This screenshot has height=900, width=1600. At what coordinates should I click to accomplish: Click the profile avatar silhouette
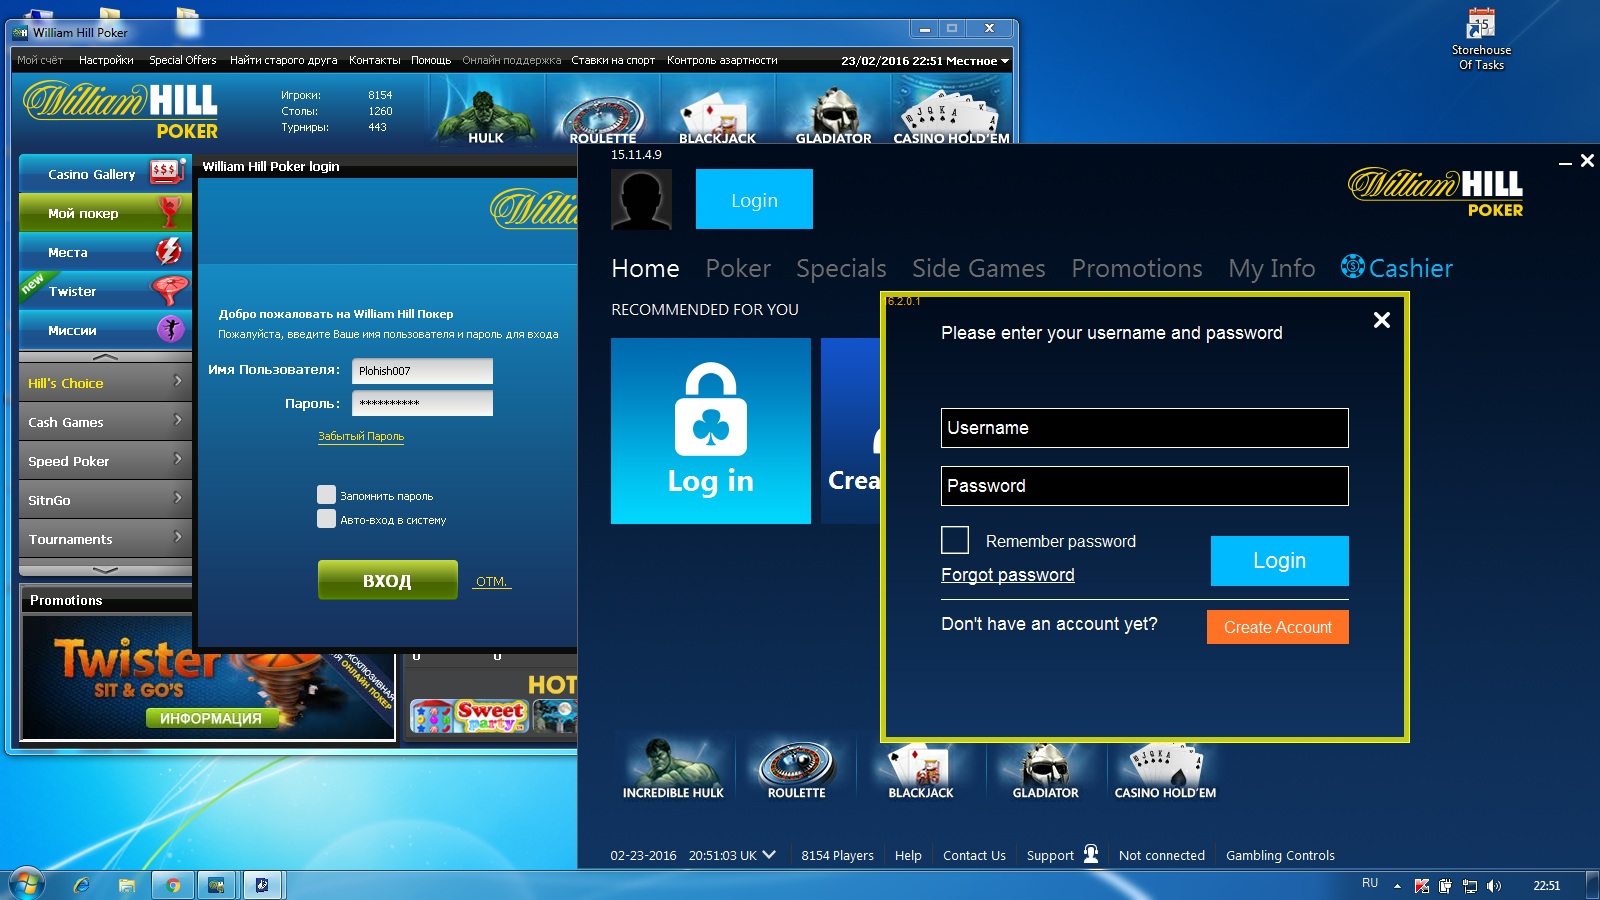pyautogui.click(x=641, y=199)
